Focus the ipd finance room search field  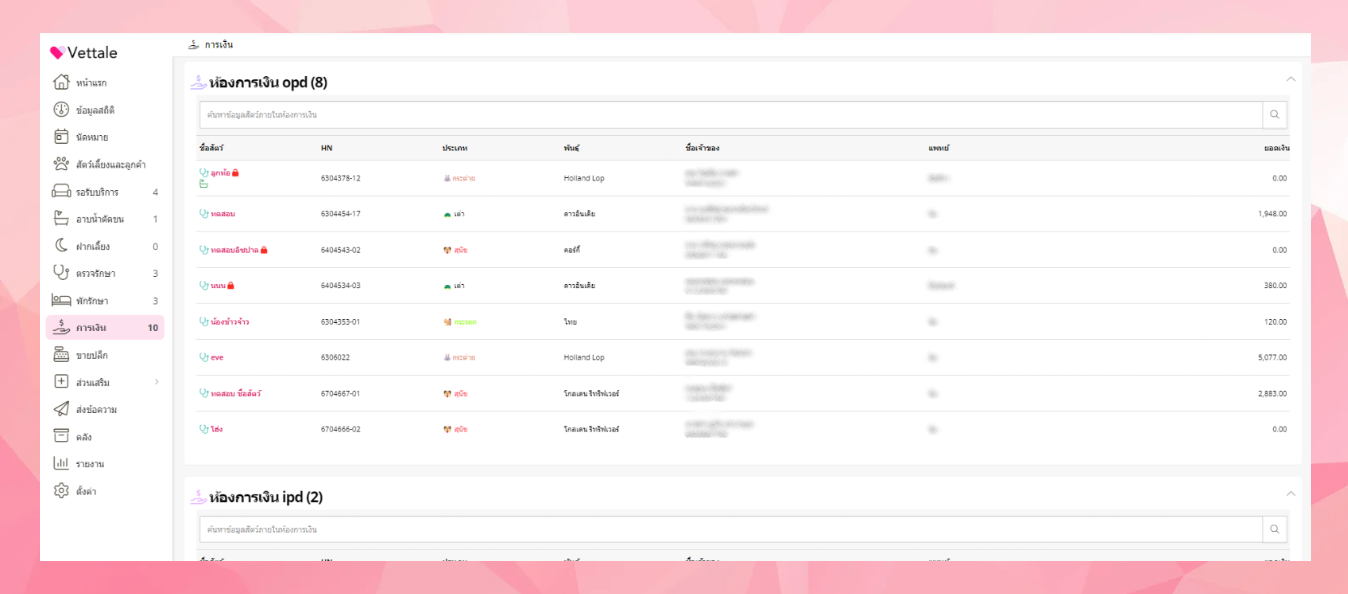(731, 529)
